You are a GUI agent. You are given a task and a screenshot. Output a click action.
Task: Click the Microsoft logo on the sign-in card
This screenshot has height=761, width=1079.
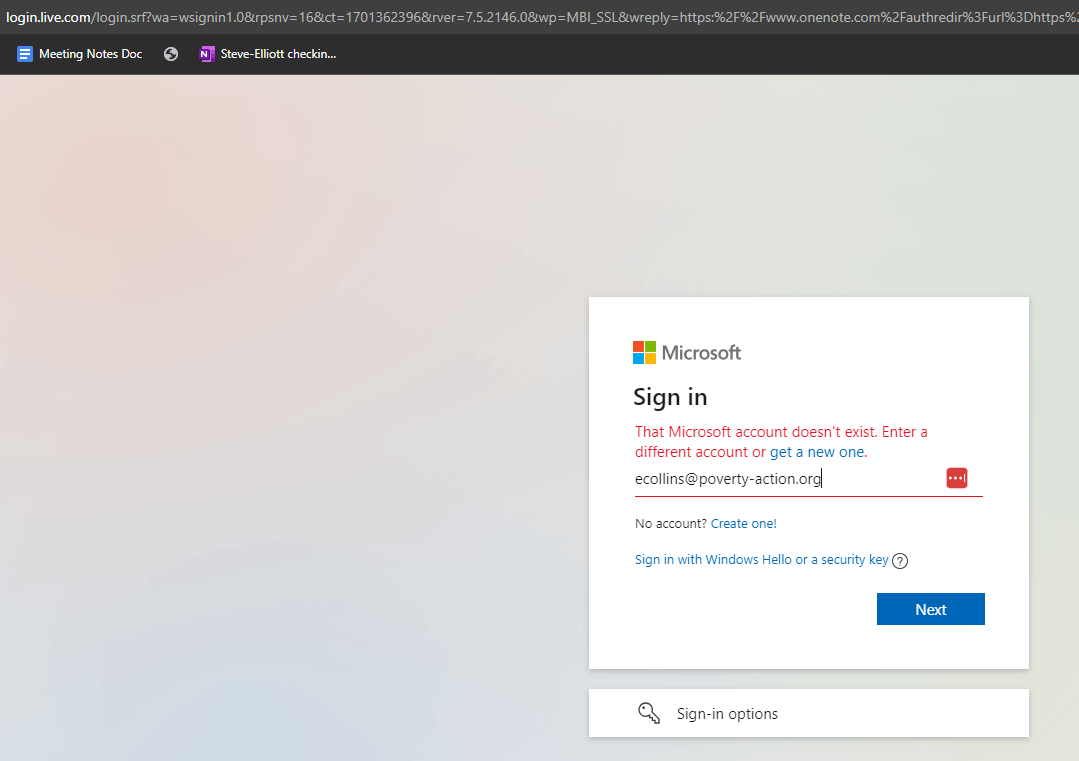pyautogui.click(x=687, y=352)
